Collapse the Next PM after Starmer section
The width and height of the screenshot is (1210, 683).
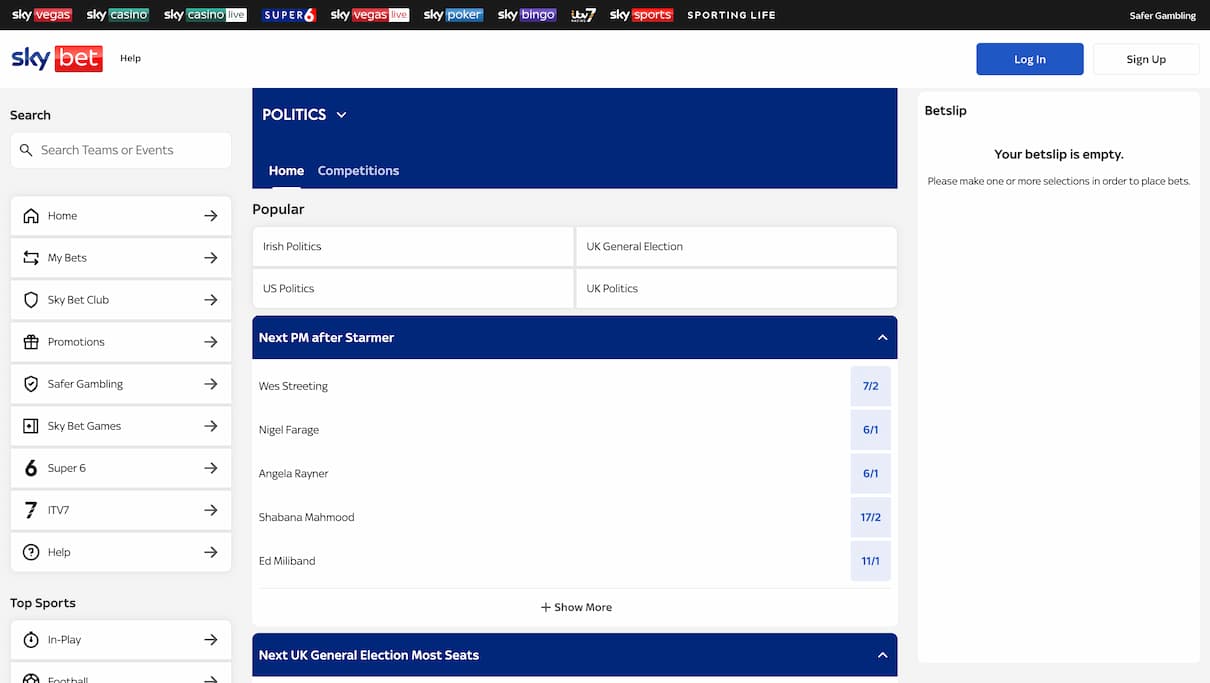[x=882, y=337]
